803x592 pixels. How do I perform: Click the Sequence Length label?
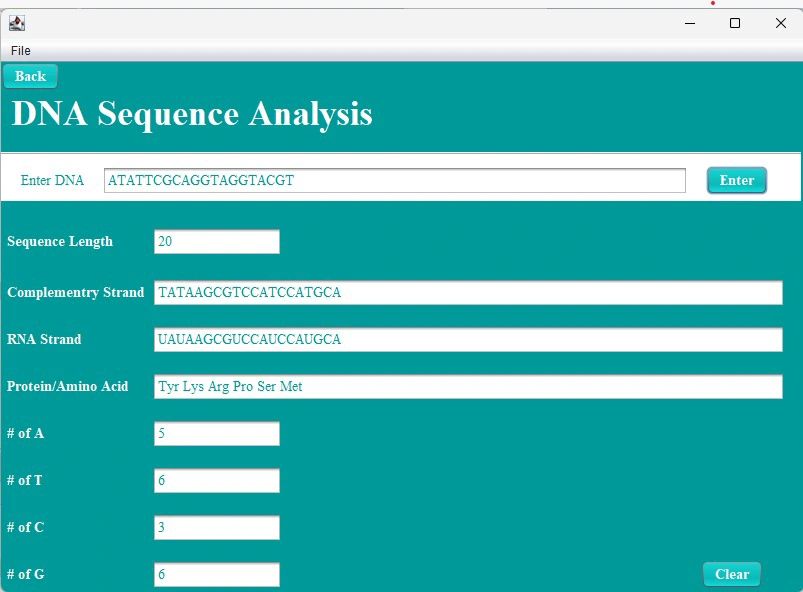click(59, 241)
